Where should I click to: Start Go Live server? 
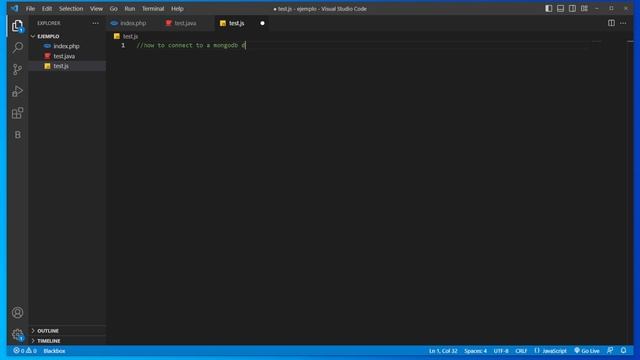pos(587,351)
